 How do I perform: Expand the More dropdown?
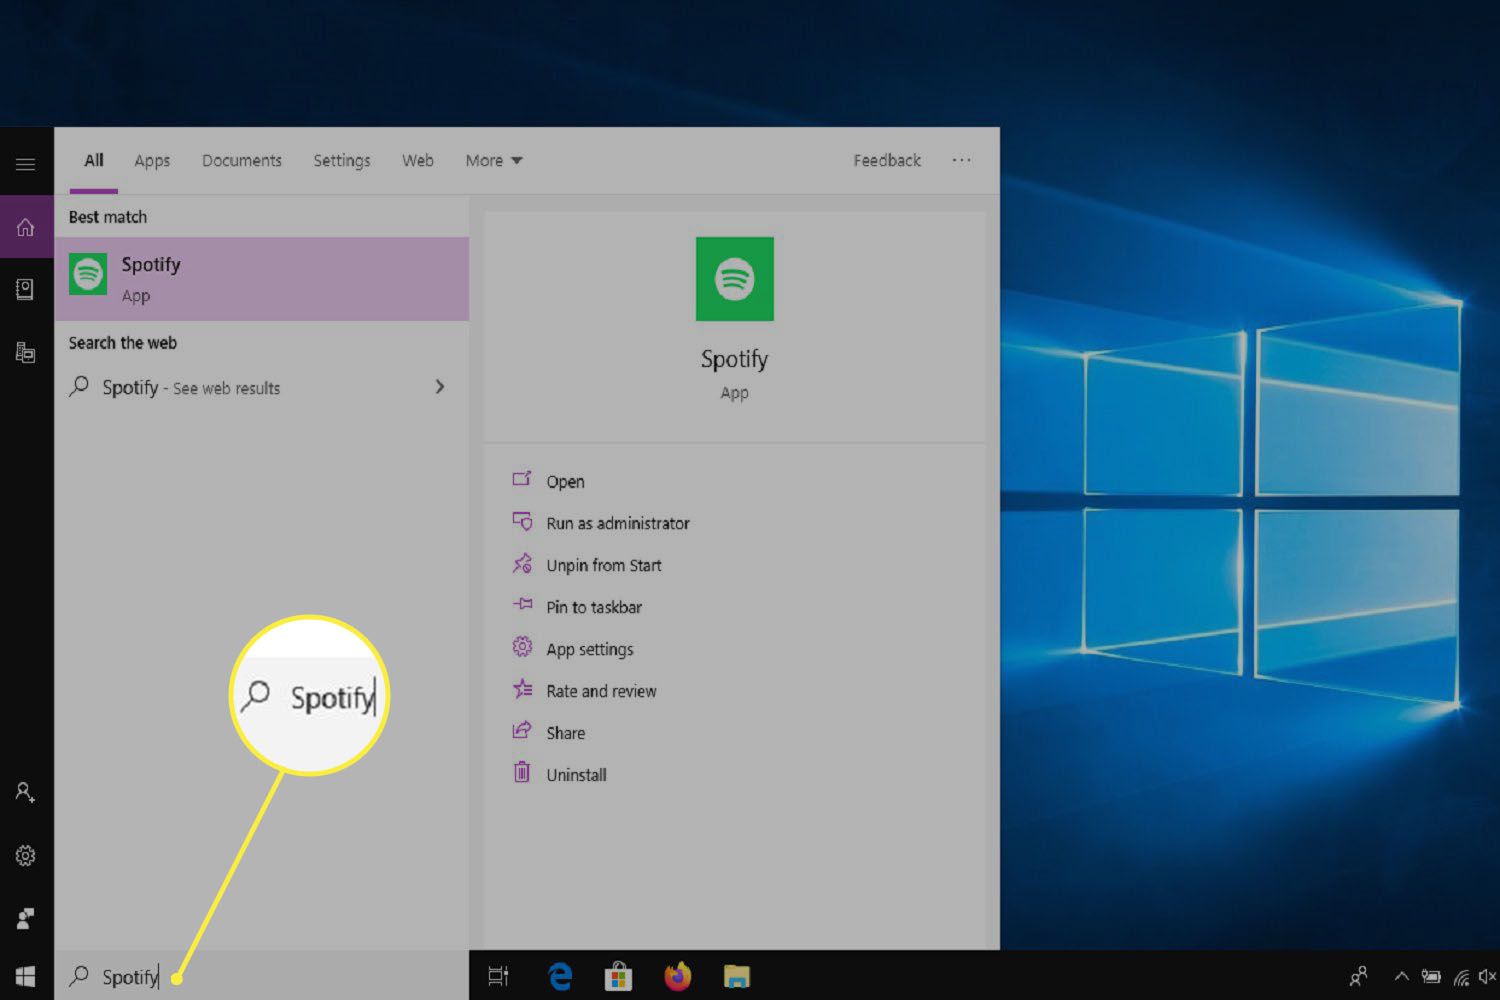click(x=494, y=160)
